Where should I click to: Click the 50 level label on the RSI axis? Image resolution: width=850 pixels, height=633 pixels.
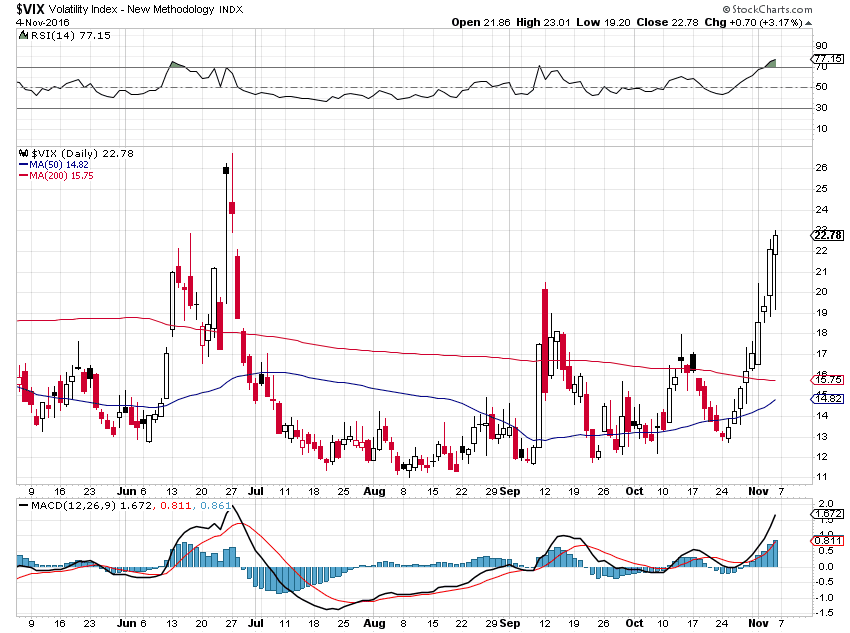(821, 87)
